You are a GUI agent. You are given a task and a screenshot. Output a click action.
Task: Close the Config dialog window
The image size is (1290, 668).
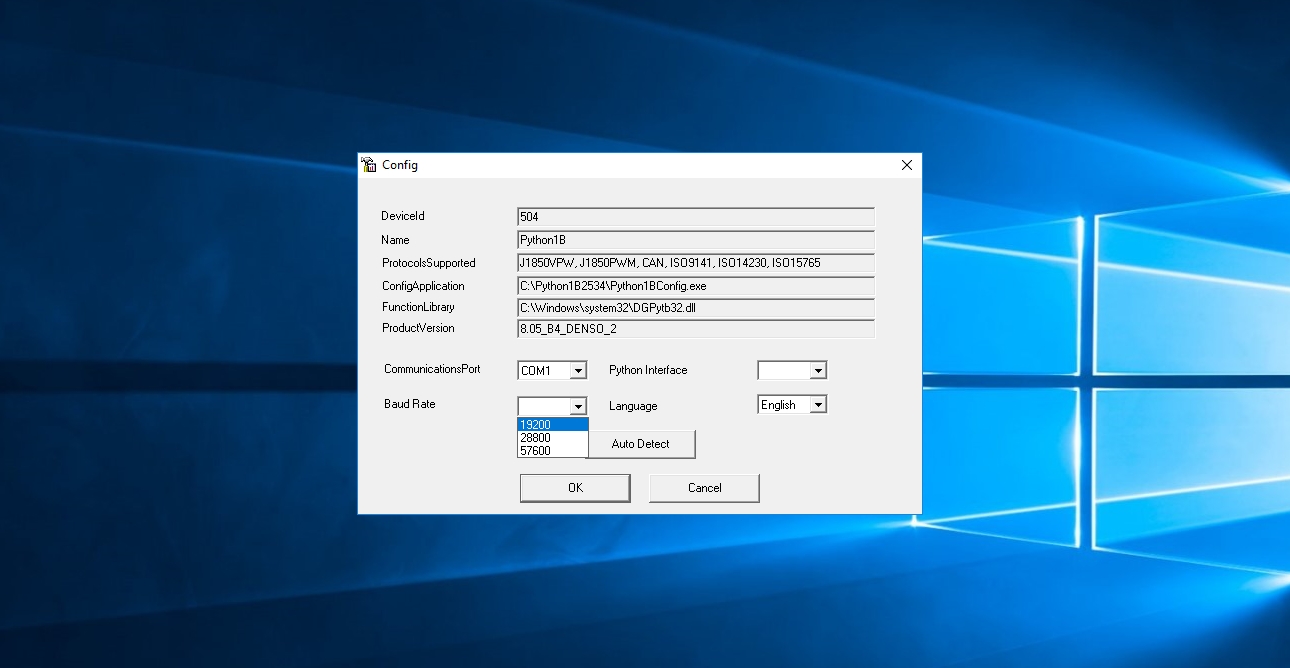tap(906, 165)
